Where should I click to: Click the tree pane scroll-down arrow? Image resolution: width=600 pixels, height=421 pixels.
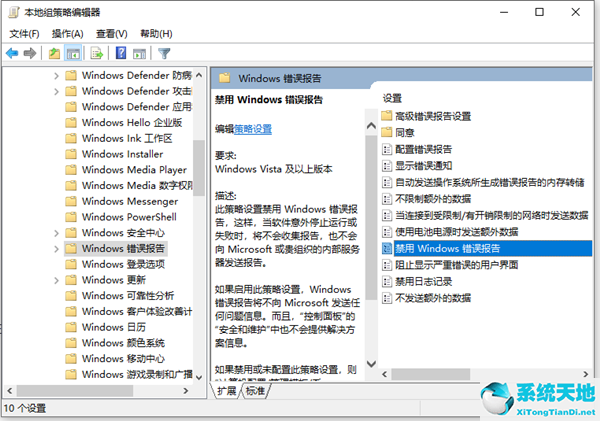[x=199, y=377]
